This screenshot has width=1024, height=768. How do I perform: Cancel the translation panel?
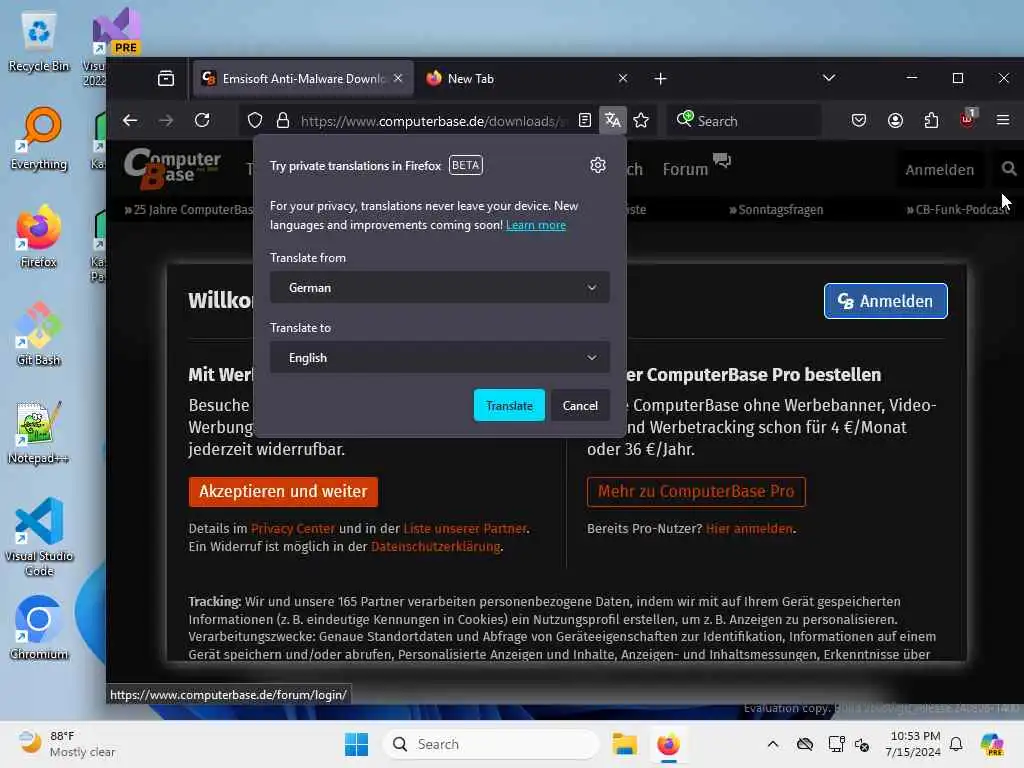[580, 406]
